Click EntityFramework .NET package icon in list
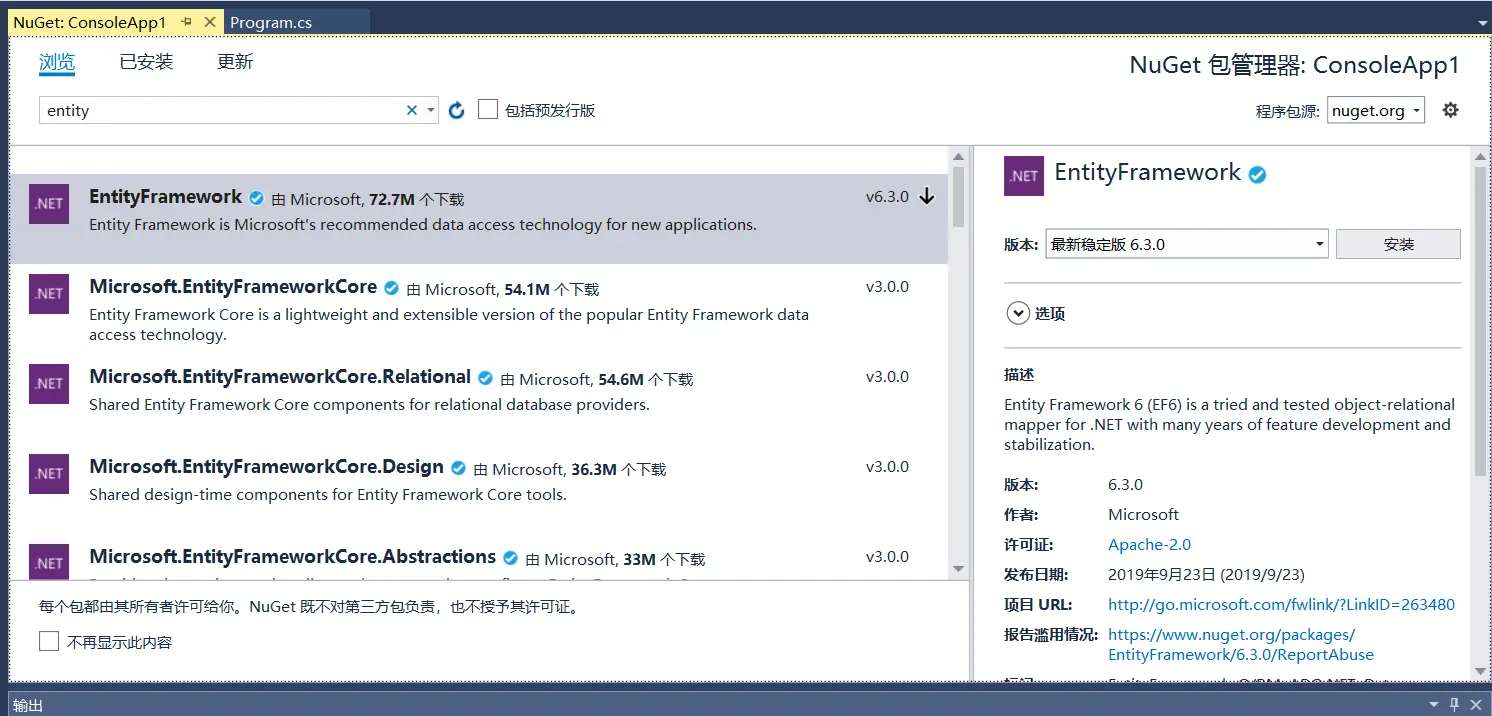Screen dimensions: 1492x716 (x=49, y=204)
